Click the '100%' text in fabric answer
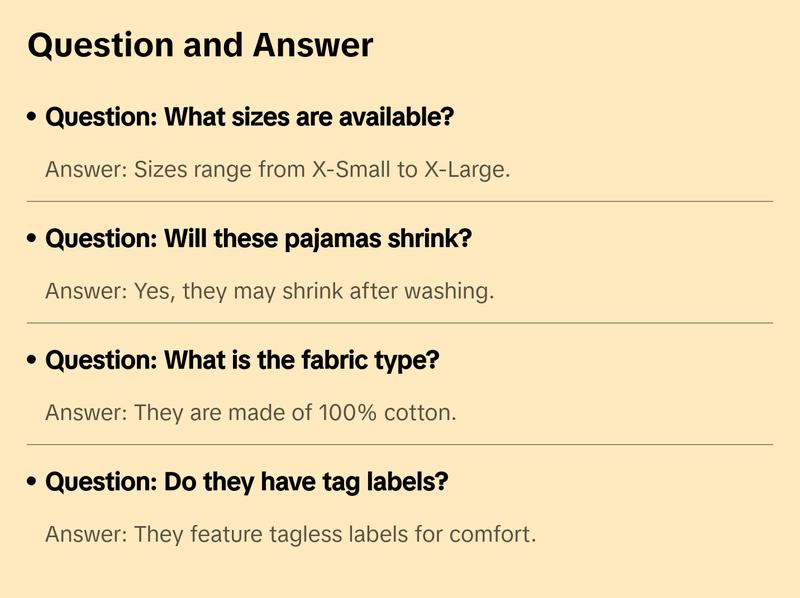The image size is (800, 598). pyautogui.click(x=345, y=412)
